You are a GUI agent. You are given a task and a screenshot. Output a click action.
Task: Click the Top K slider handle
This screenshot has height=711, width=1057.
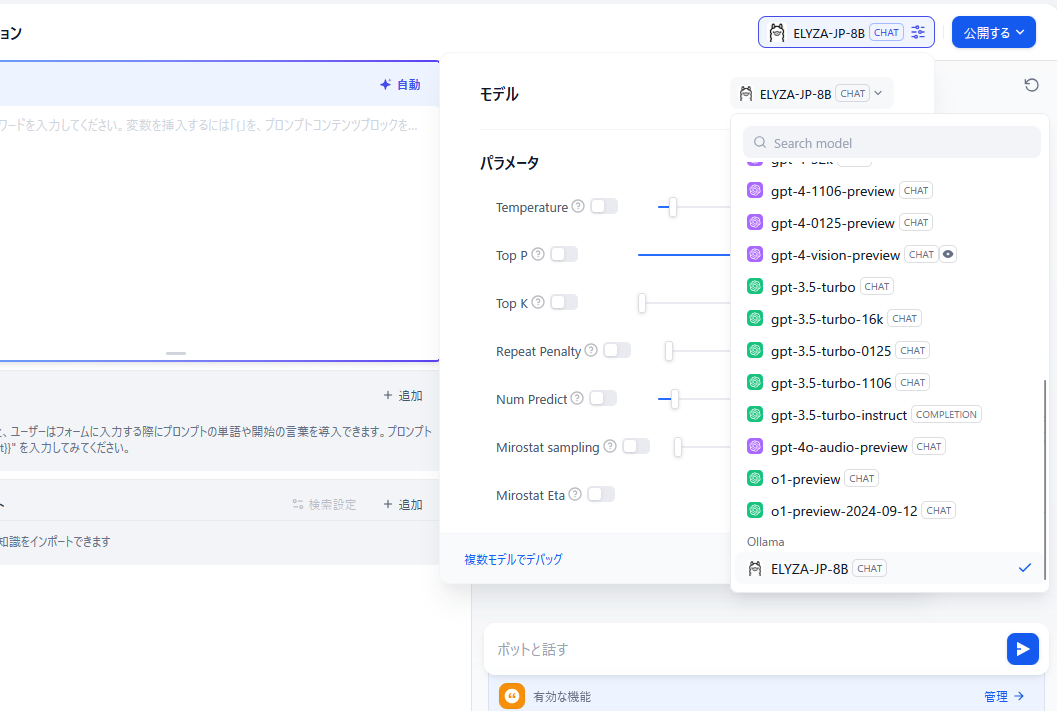642,303
